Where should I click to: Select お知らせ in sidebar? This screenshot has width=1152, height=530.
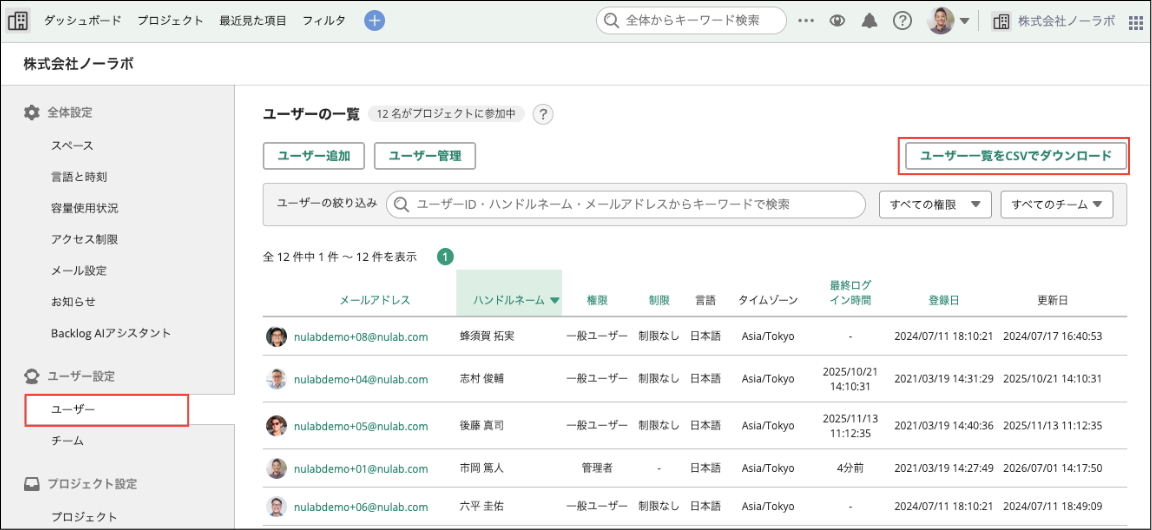click(x=73, y=301)
